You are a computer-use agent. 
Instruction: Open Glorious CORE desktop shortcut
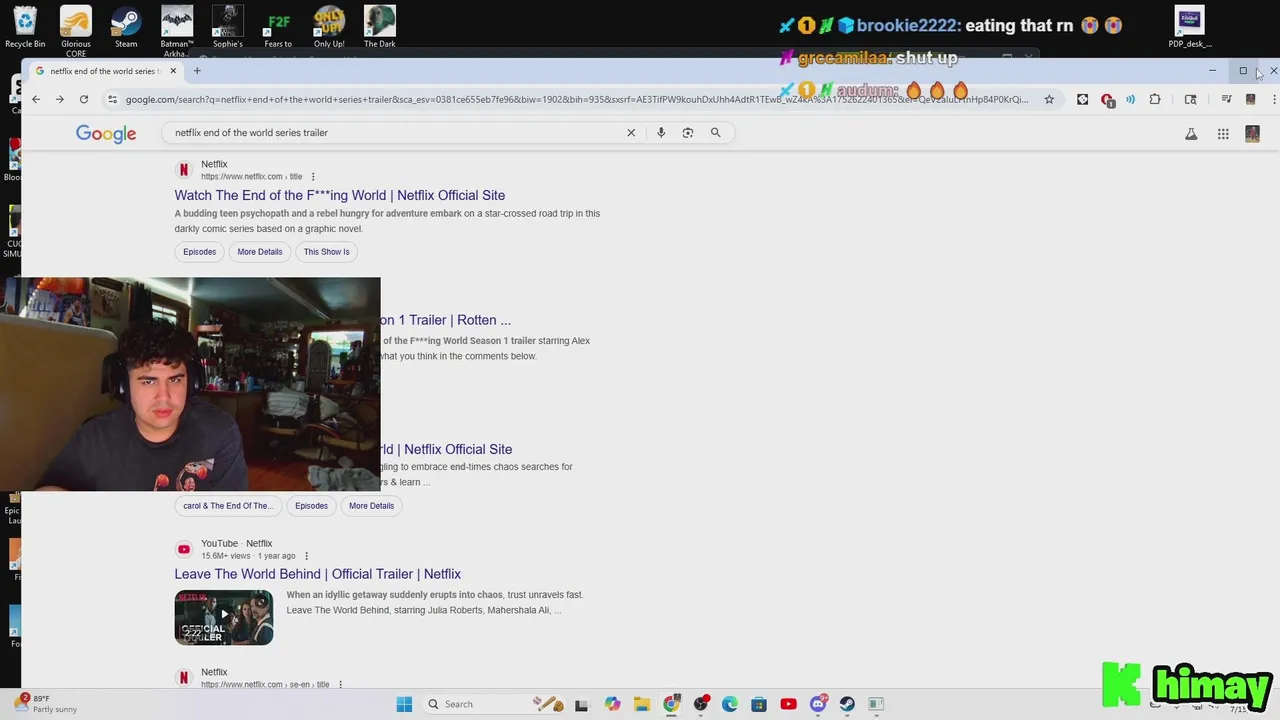coord(76,31)
